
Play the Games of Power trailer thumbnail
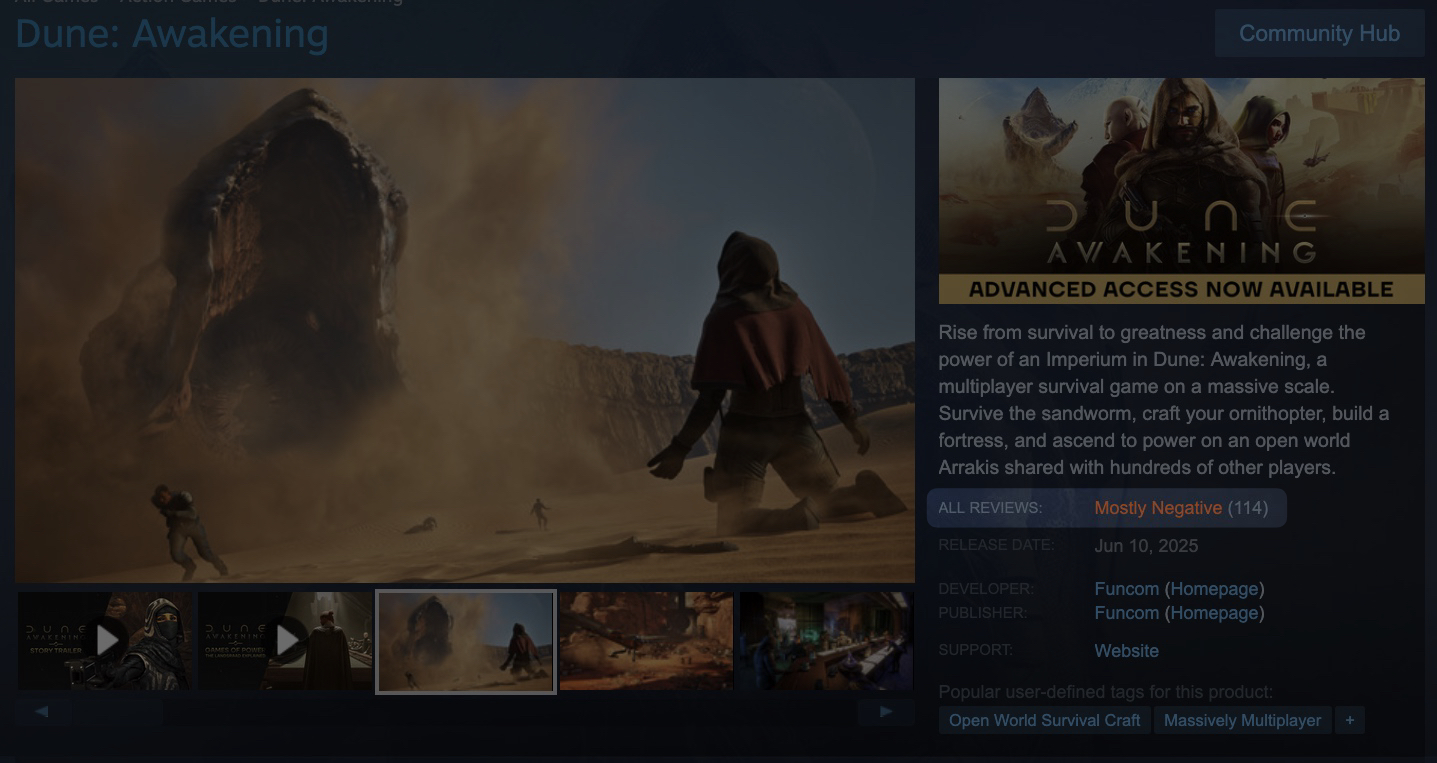[285, 641]
